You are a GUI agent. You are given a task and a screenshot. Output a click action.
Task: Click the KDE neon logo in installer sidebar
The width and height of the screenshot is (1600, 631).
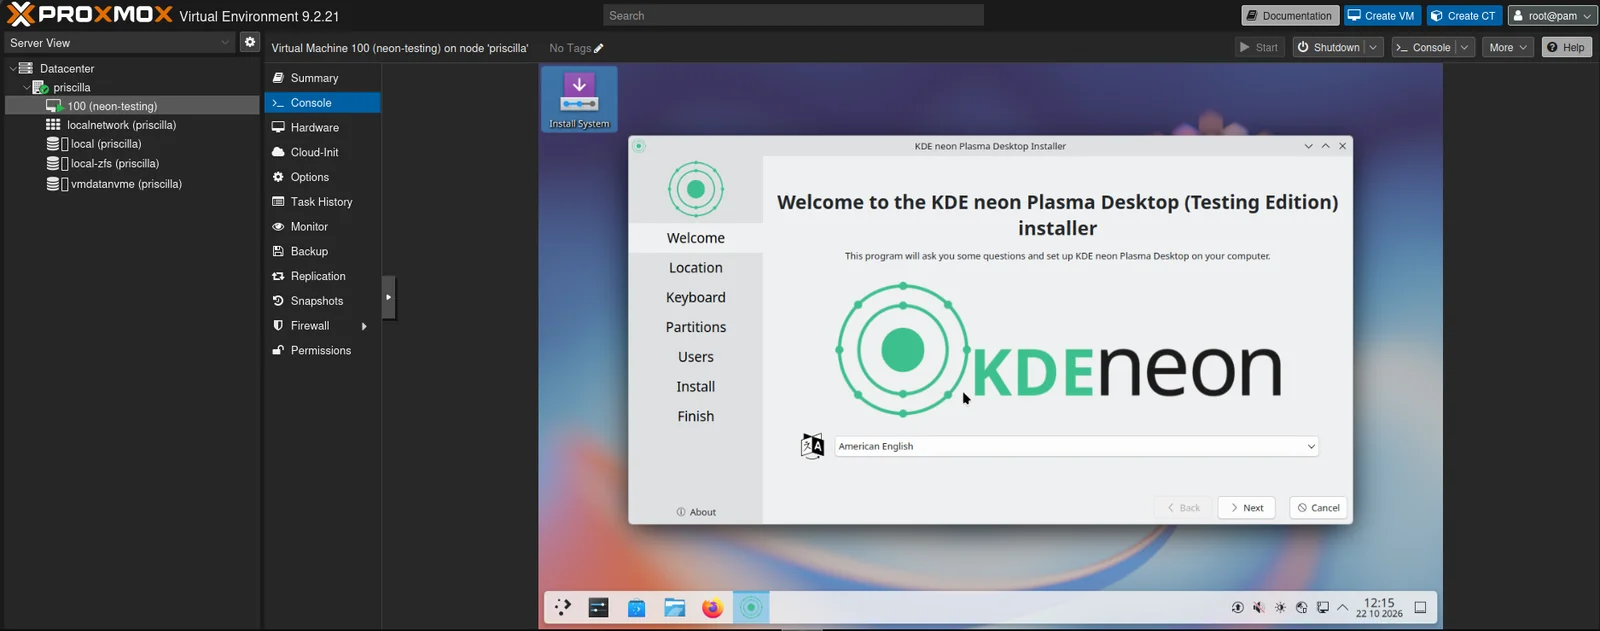click(x=696, y=189)
